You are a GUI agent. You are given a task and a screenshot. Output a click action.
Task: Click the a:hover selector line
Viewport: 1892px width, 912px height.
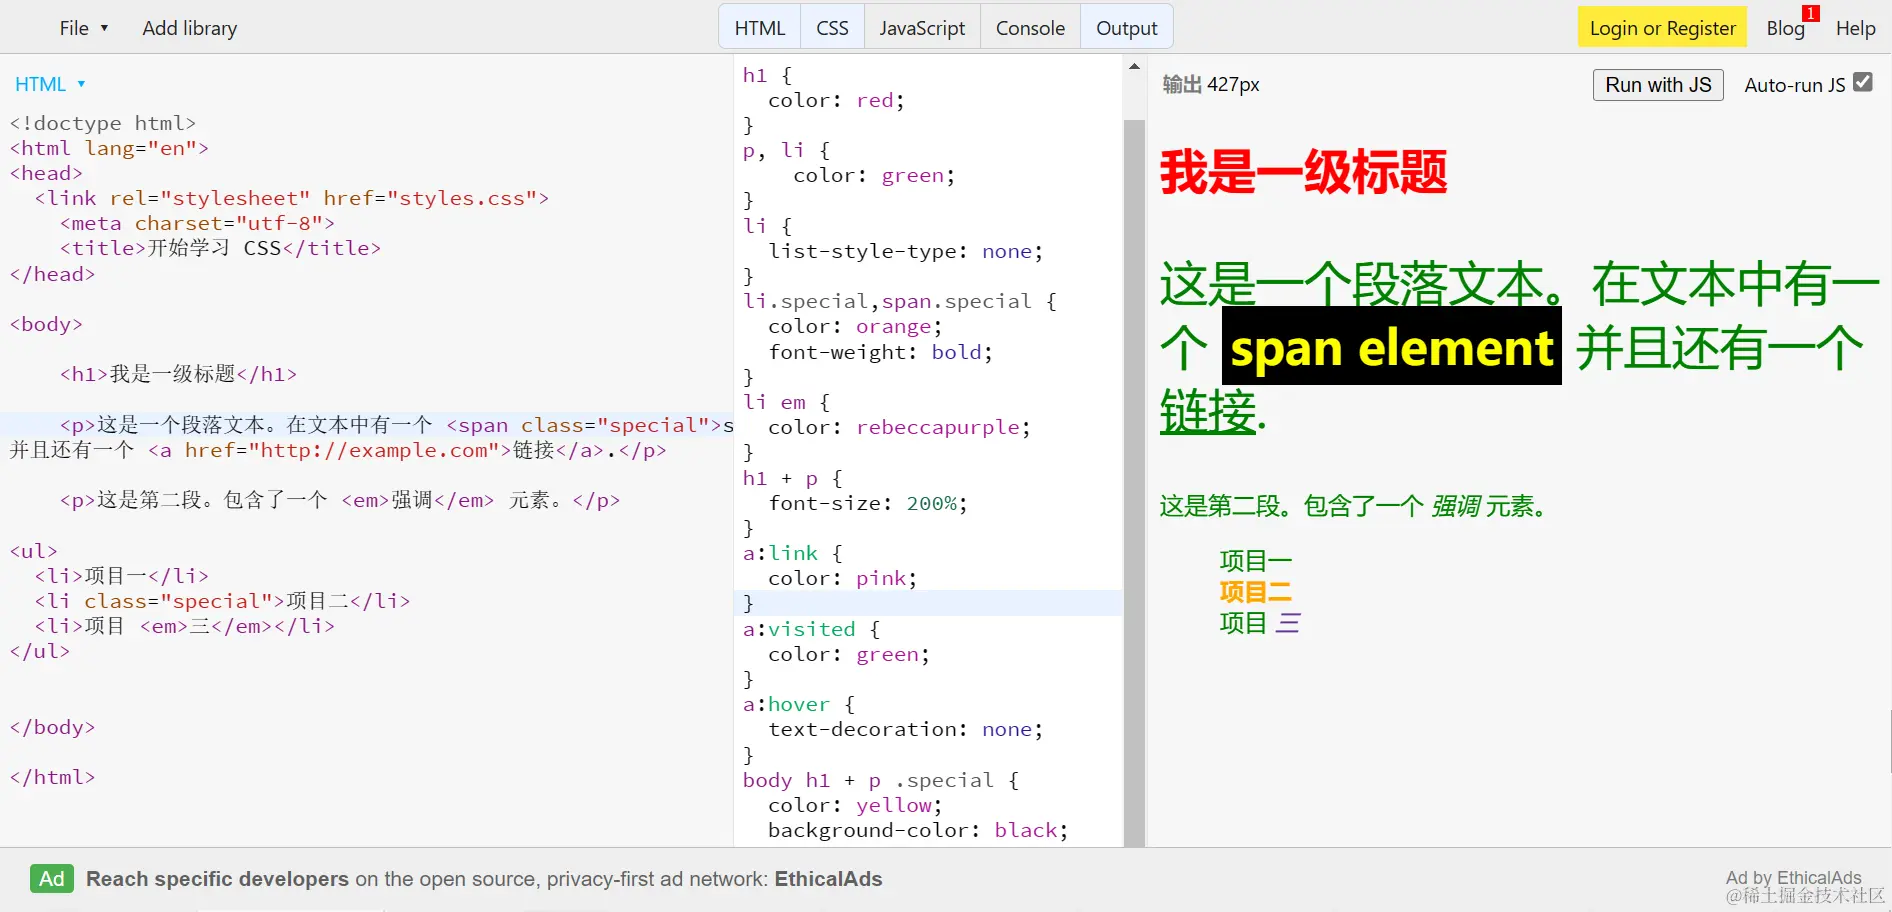tap(799, 704)
